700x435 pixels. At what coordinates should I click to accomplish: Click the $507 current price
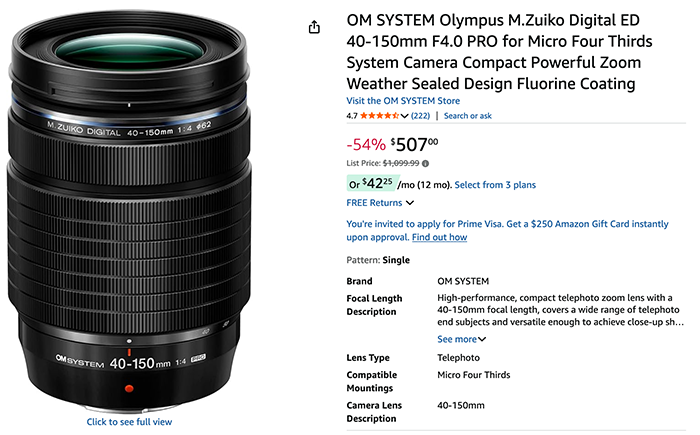click(414, 143)
